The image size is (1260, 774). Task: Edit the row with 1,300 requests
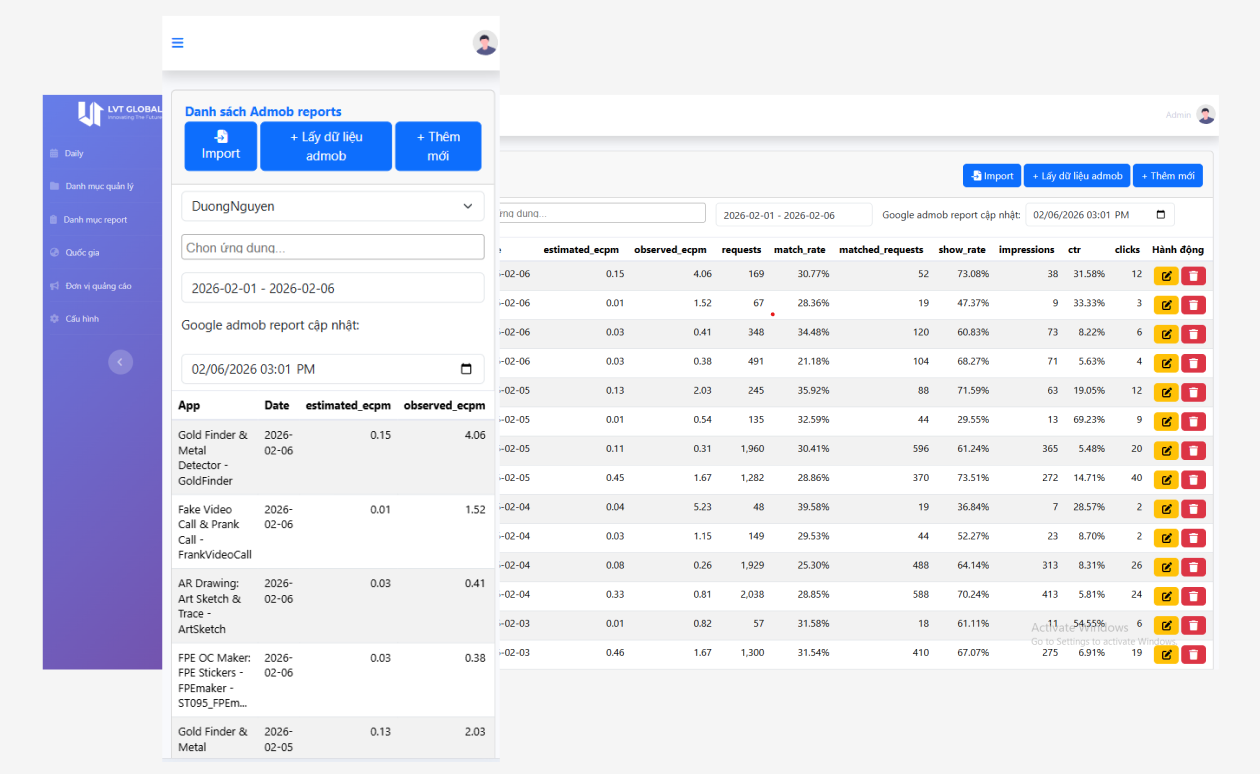pos(1166,655)
